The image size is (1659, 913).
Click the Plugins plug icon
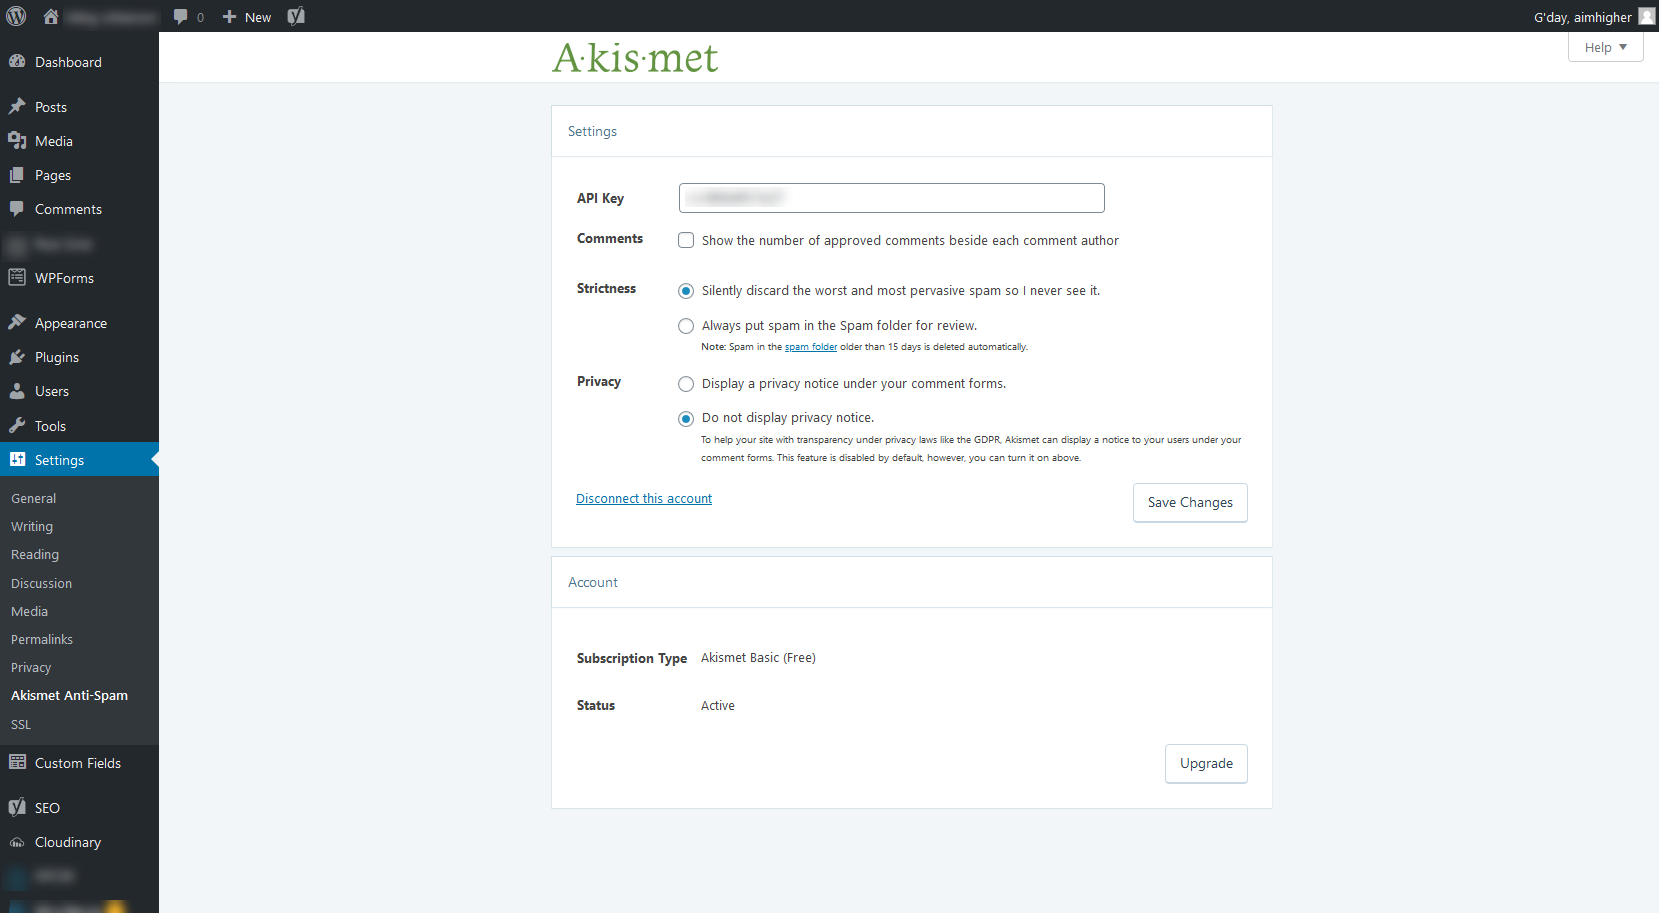(x=17, y=356)
